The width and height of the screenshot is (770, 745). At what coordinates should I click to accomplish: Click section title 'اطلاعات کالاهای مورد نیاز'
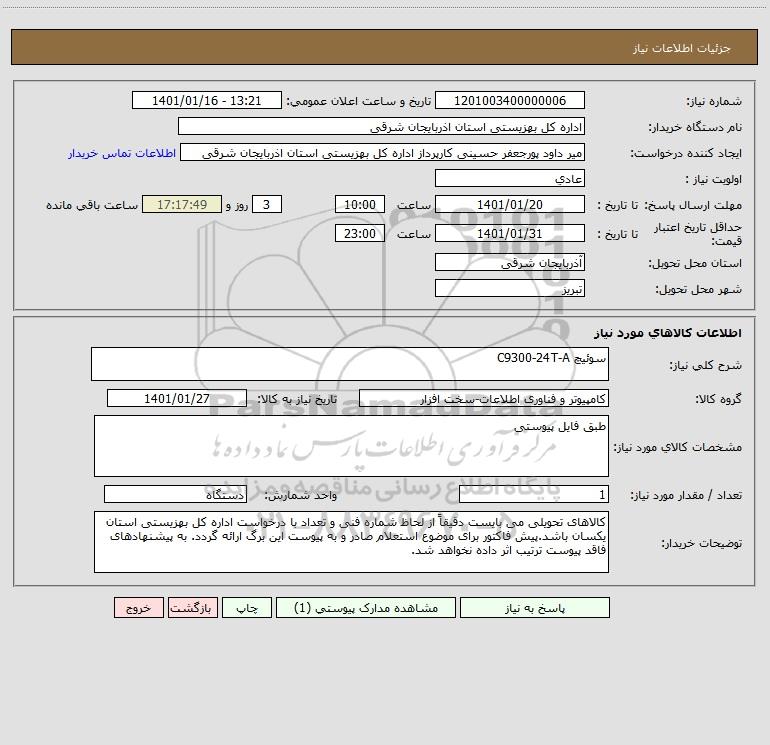click(x=668, y=333)
